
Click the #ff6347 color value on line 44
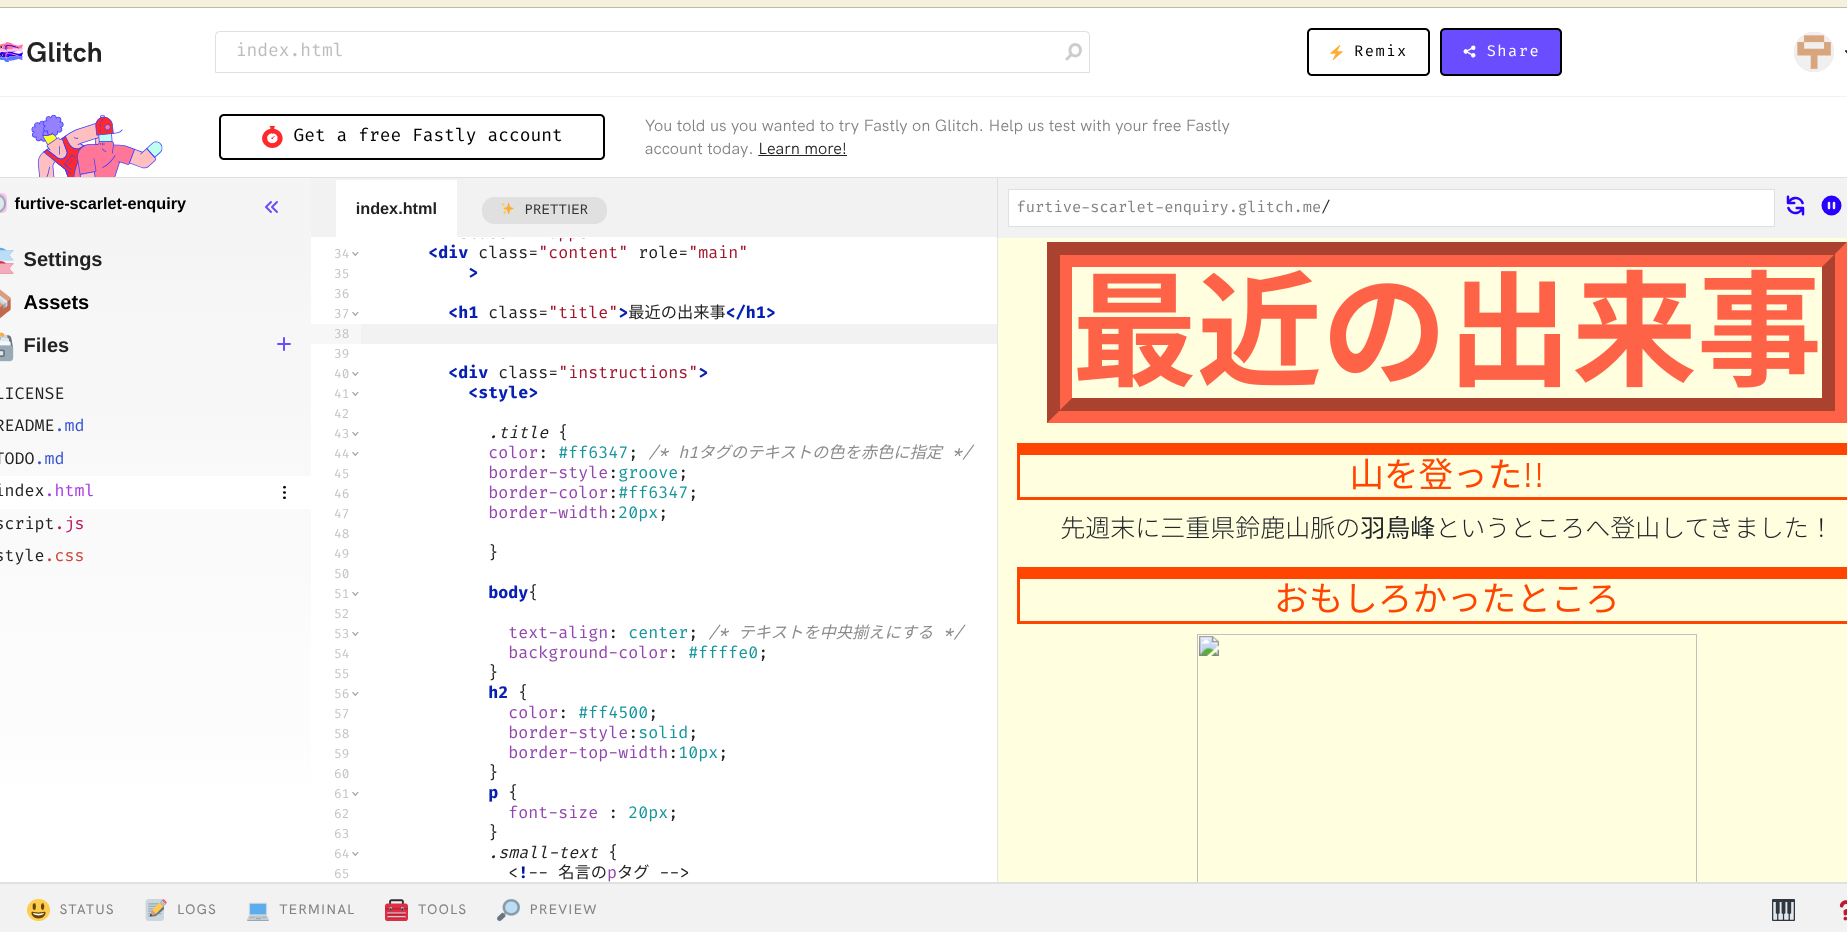(593, 453)
